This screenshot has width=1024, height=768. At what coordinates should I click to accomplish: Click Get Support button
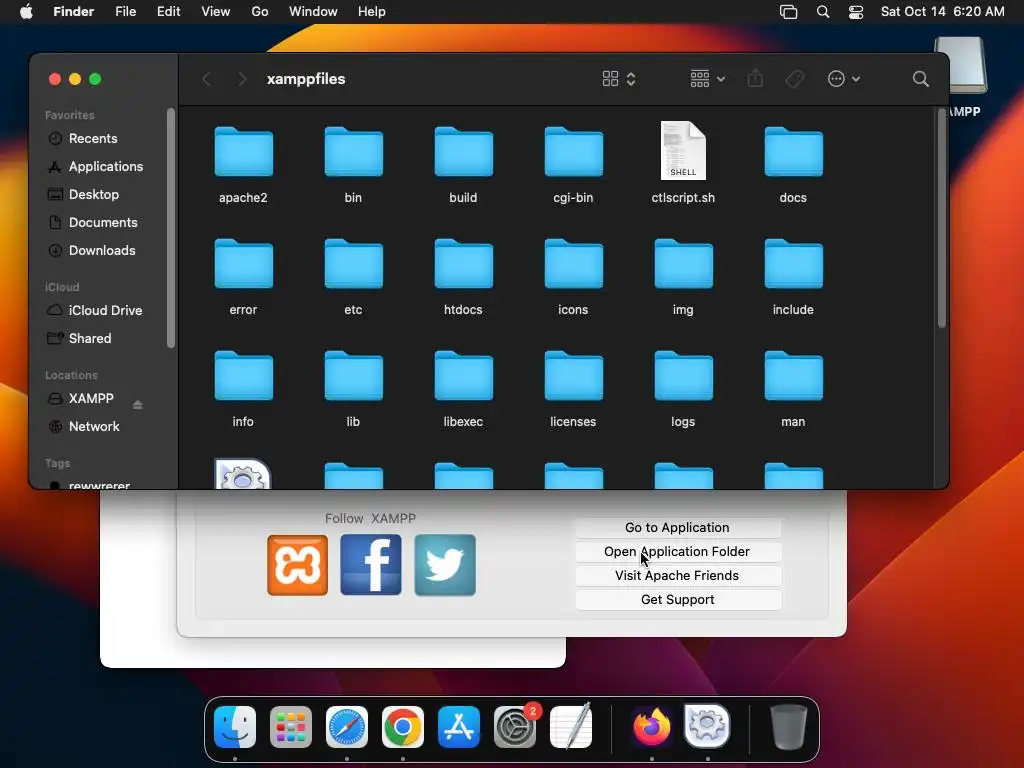click(678, 600)
